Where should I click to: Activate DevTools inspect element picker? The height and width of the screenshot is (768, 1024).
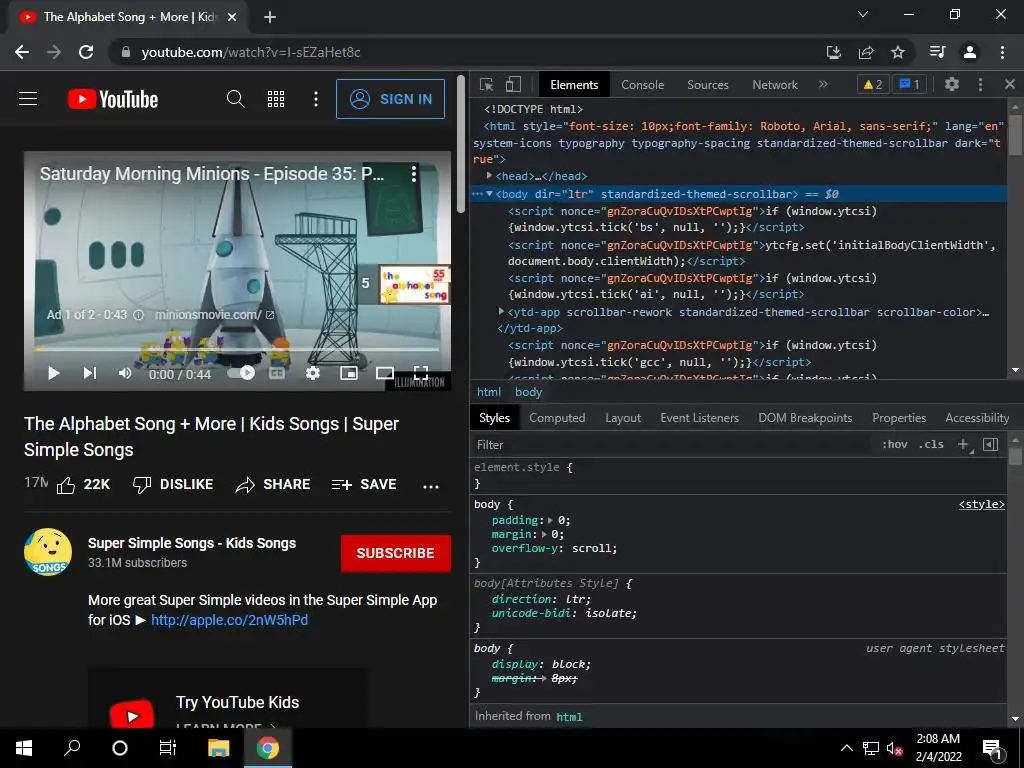tap(487, 84)
